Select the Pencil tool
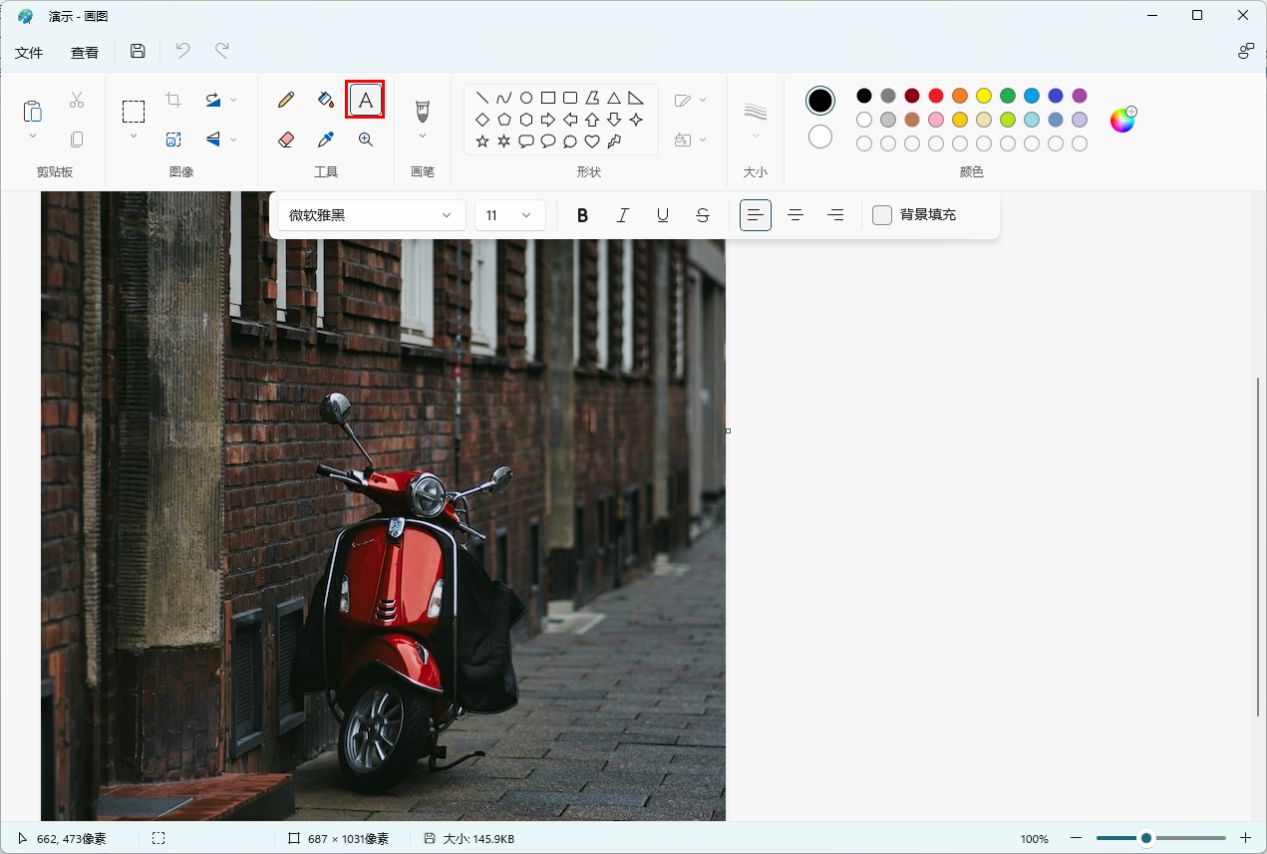Screen dimensions: 1267x854 click(x=285, y=99)
